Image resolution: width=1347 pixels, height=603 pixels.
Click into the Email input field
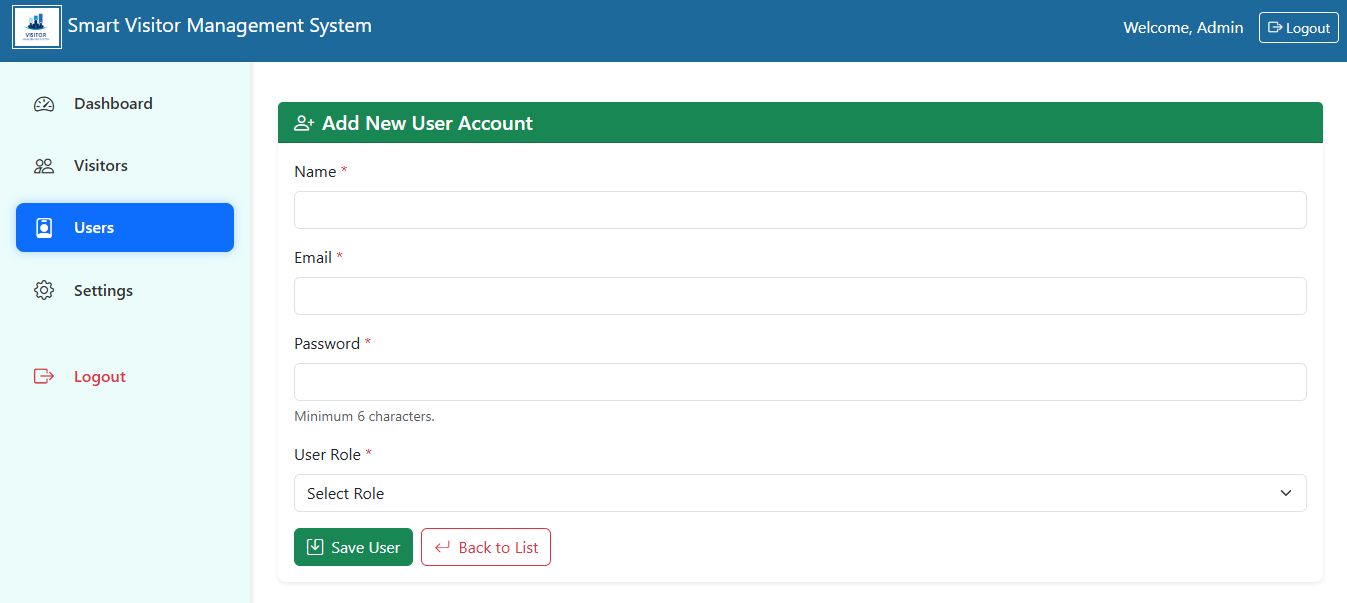[x=800, y=296]
